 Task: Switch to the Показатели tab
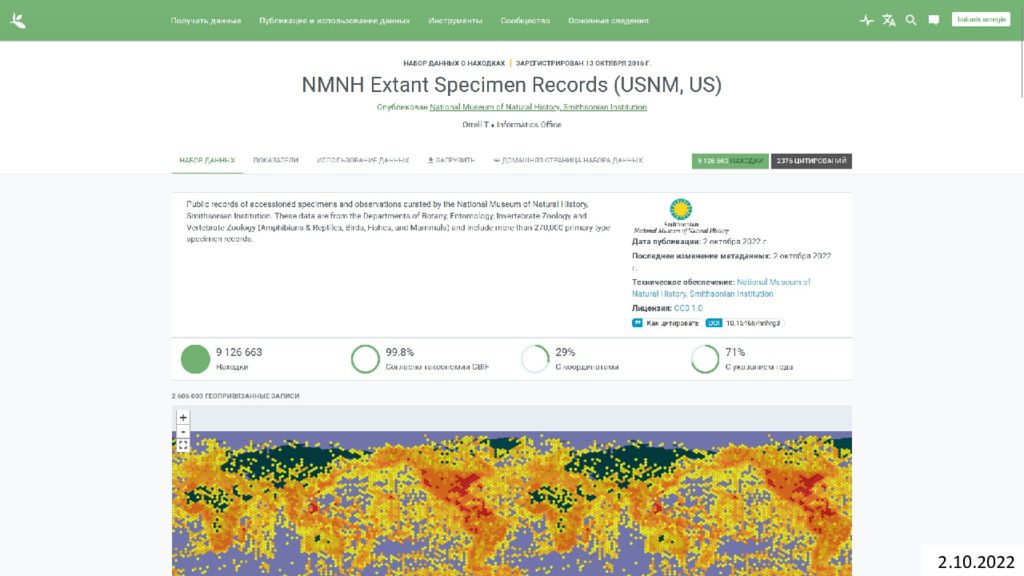click(276, 161)
